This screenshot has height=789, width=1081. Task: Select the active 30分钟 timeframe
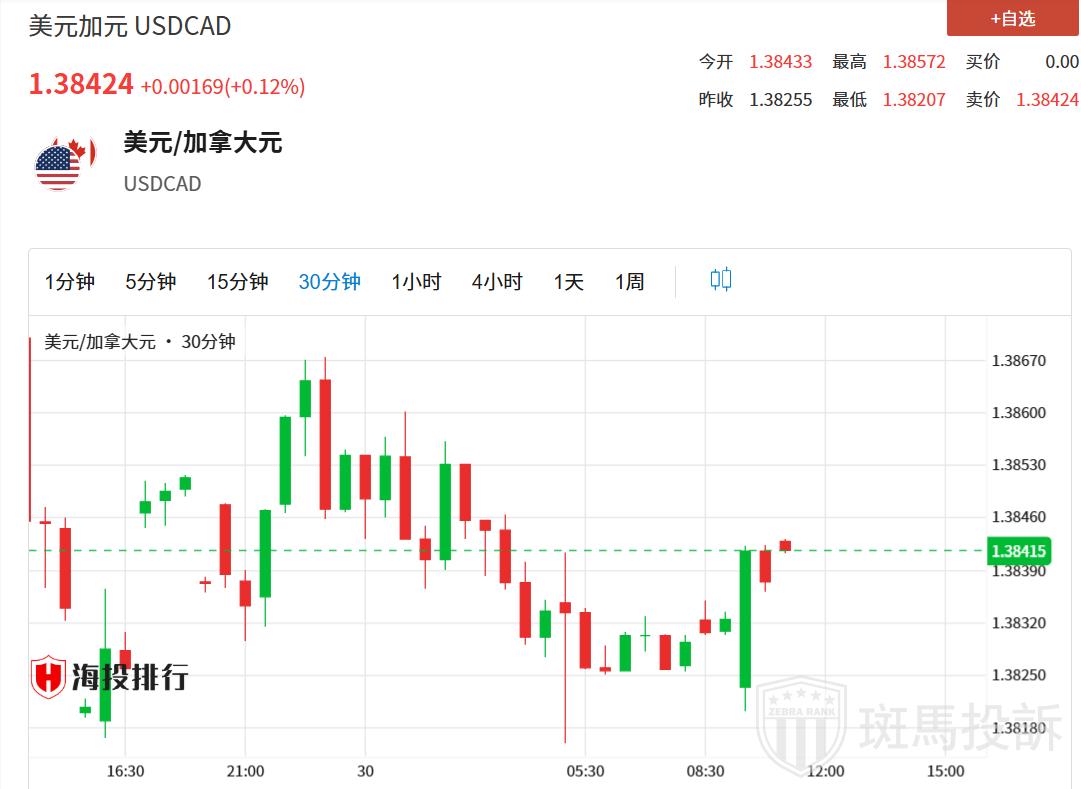(329, 282)
